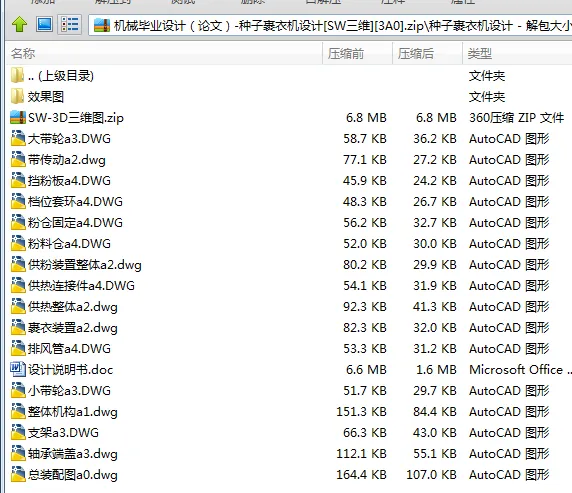This screenshot has height=493, width=572.
Task: Click file name 排风管a4.DWG
Action: pyautogui.click(x=69, y=349)
